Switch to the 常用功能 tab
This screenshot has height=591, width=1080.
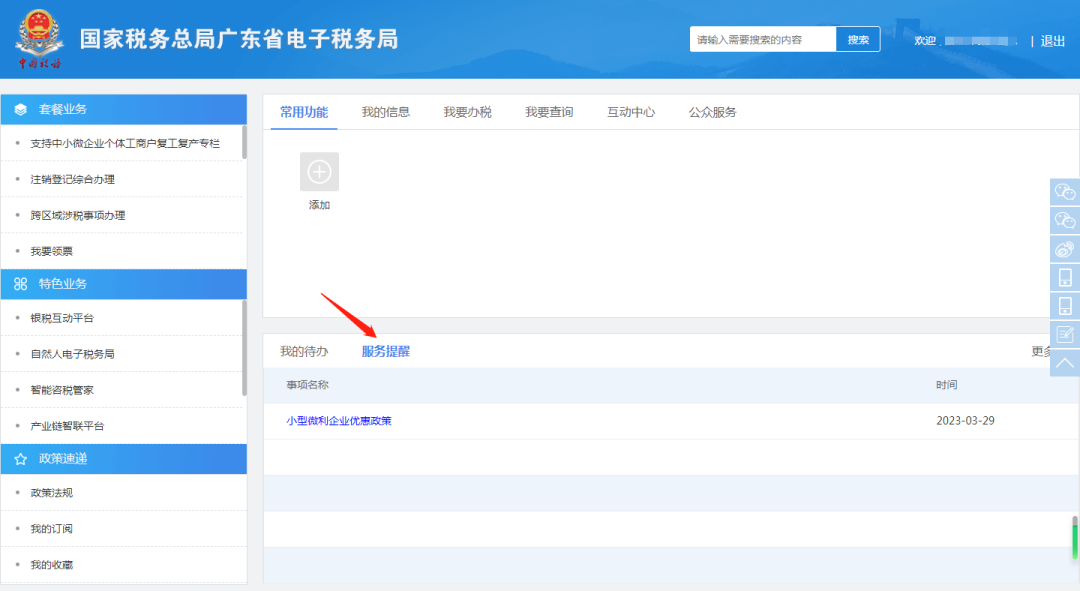[x=304, y=112]
